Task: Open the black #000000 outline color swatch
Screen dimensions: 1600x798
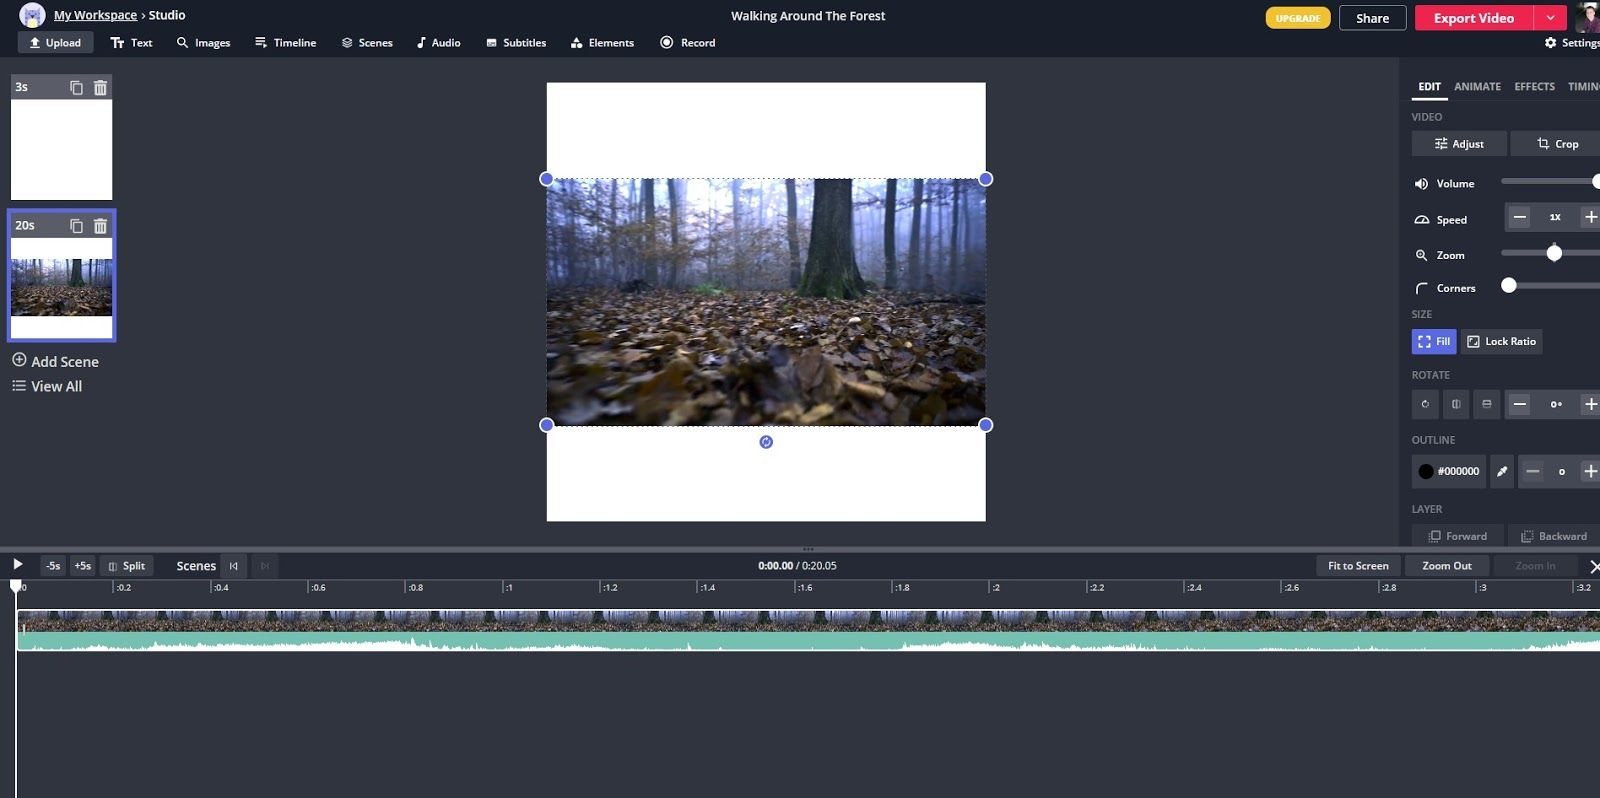Action: (x=1426, y=472)
